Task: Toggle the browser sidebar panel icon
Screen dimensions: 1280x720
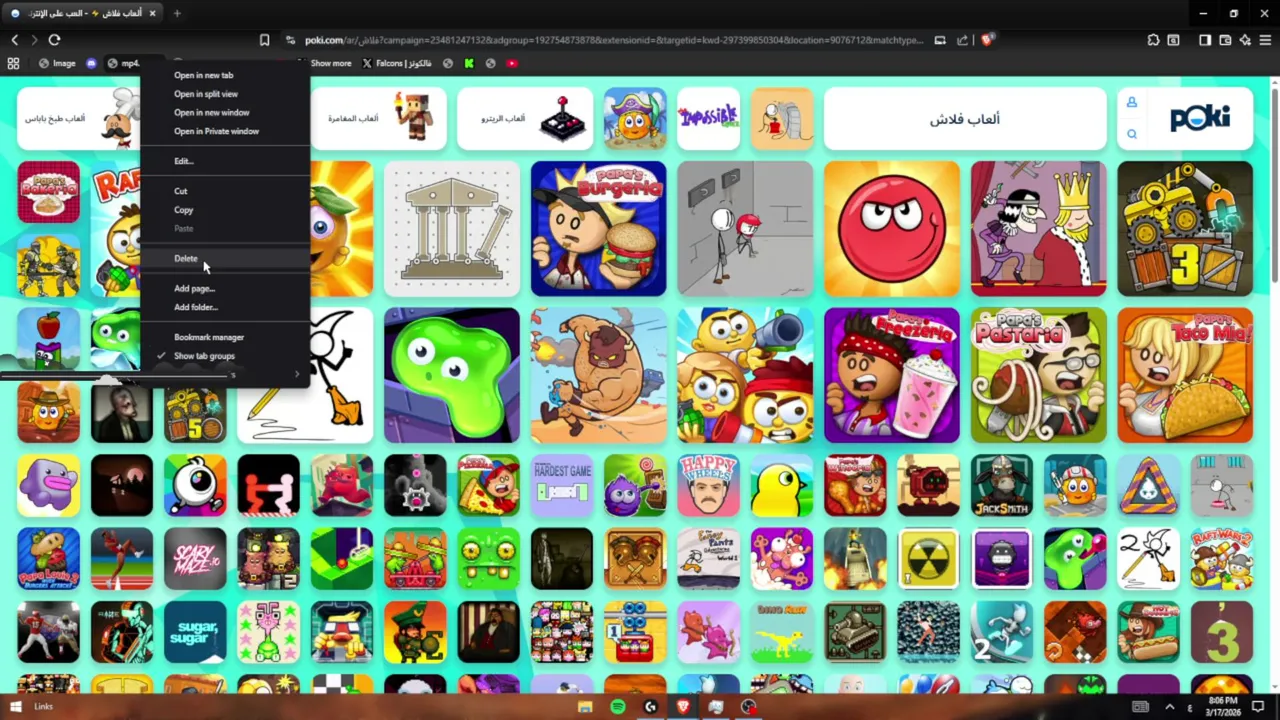Action: tap(1205, 40)
